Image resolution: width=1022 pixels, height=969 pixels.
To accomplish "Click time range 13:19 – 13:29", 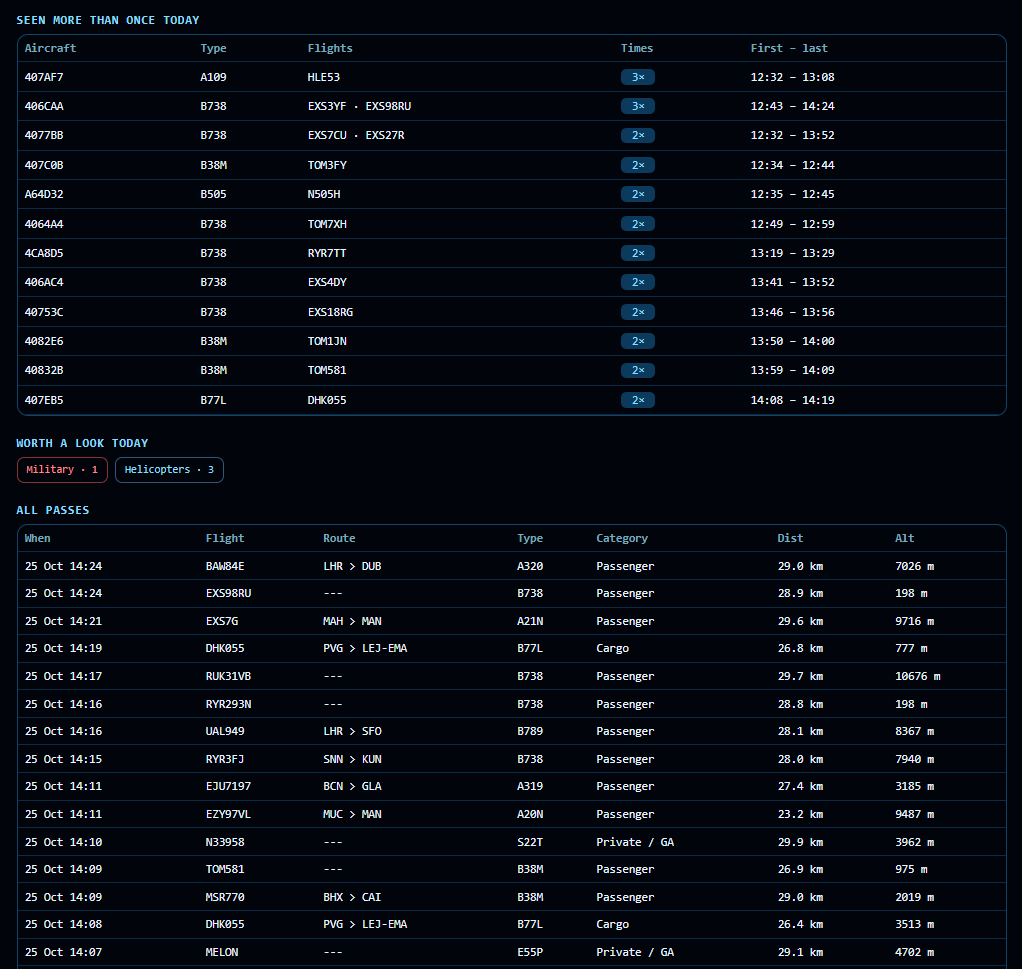I will [x=793, y=253].
